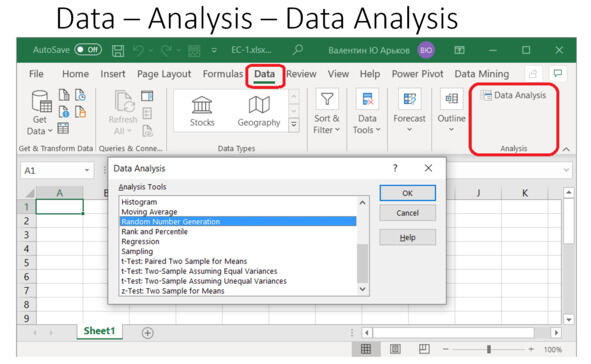591x364 pixels.
Task: Switch to the Power Pivot tab
Action: 417,74
